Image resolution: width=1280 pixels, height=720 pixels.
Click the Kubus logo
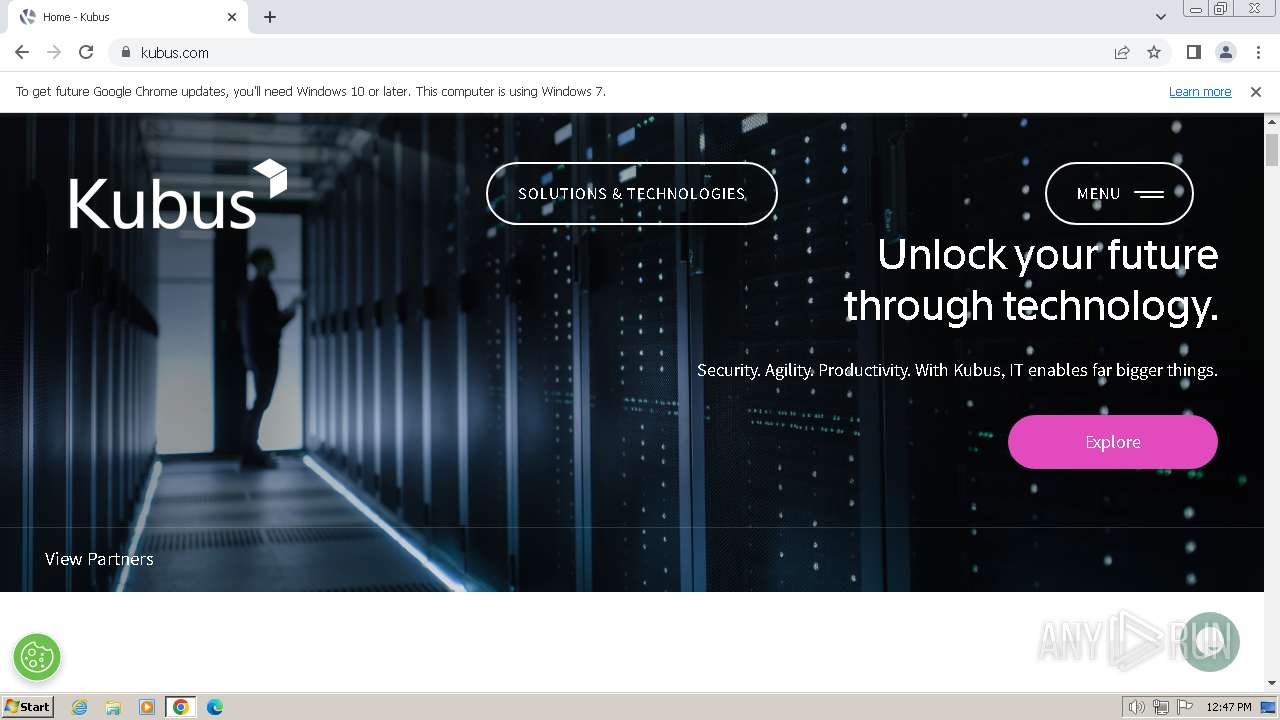click(178, 194)
